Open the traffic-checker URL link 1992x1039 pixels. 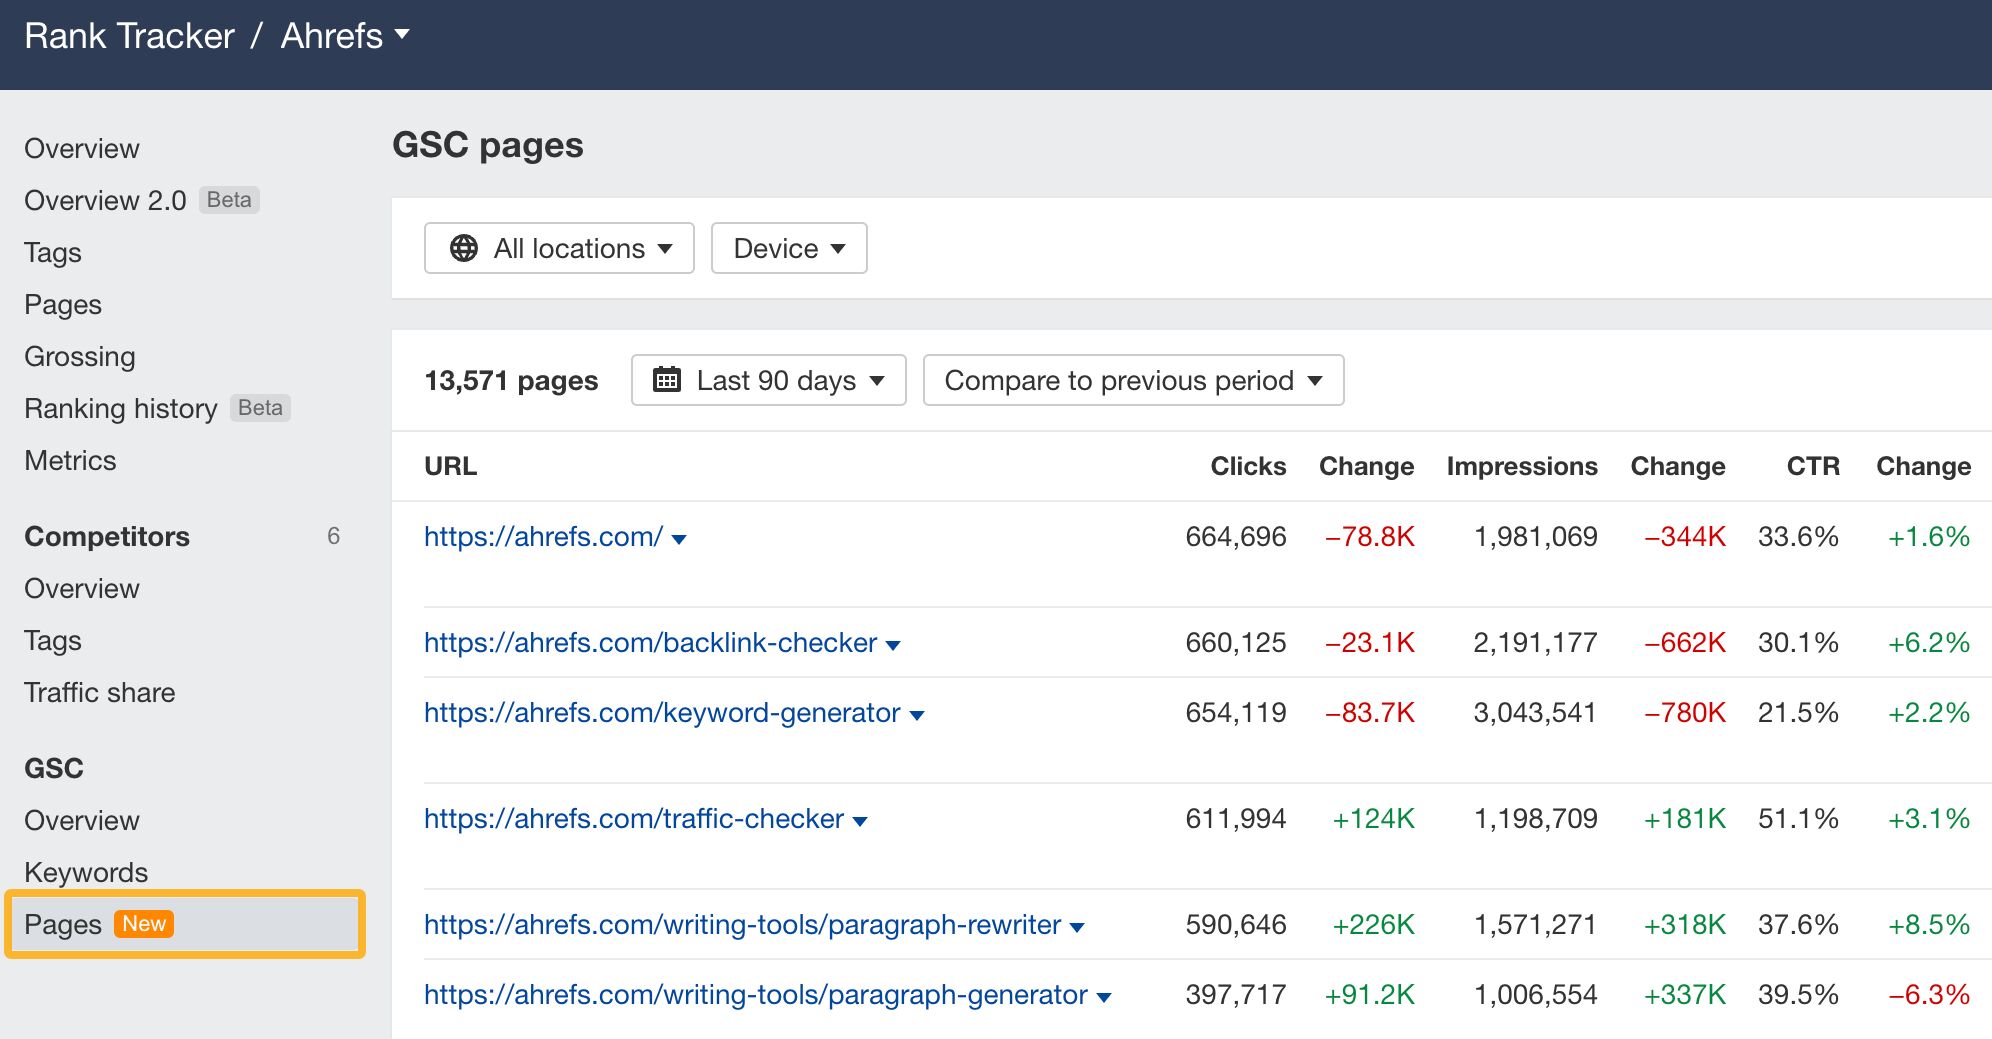point(634,818)
